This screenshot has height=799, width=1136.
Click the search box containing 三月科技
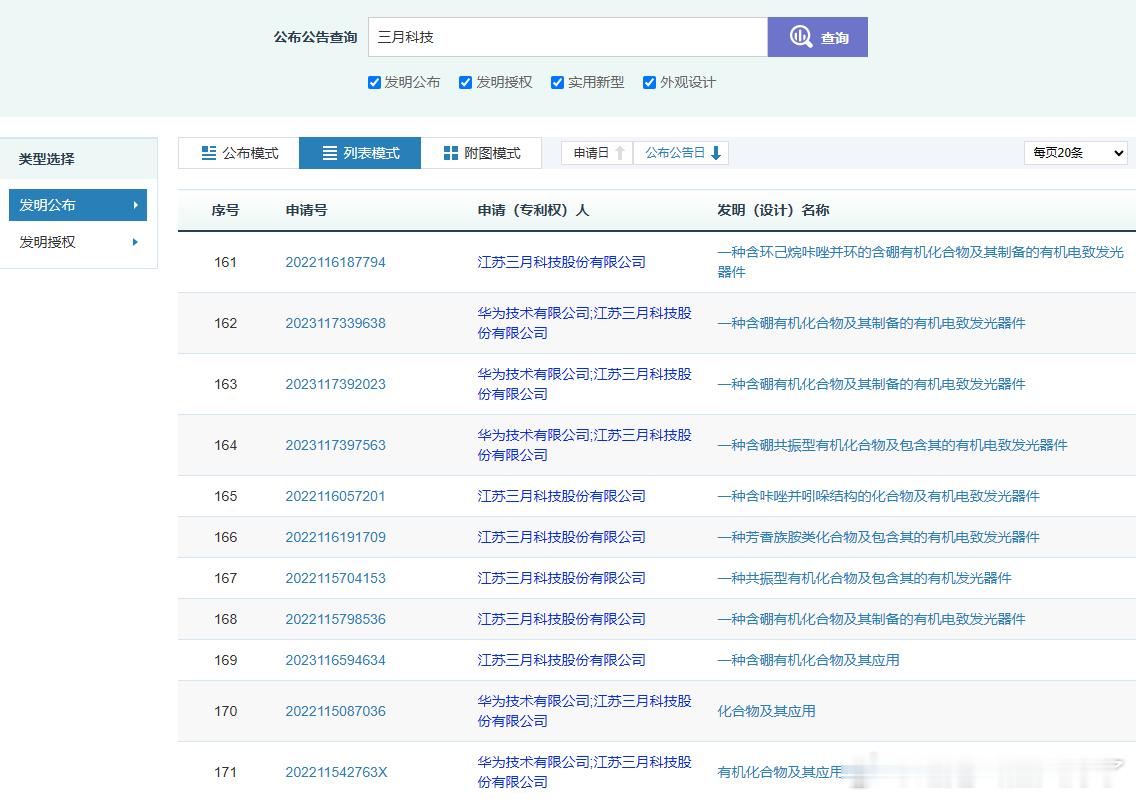(568, 37)
